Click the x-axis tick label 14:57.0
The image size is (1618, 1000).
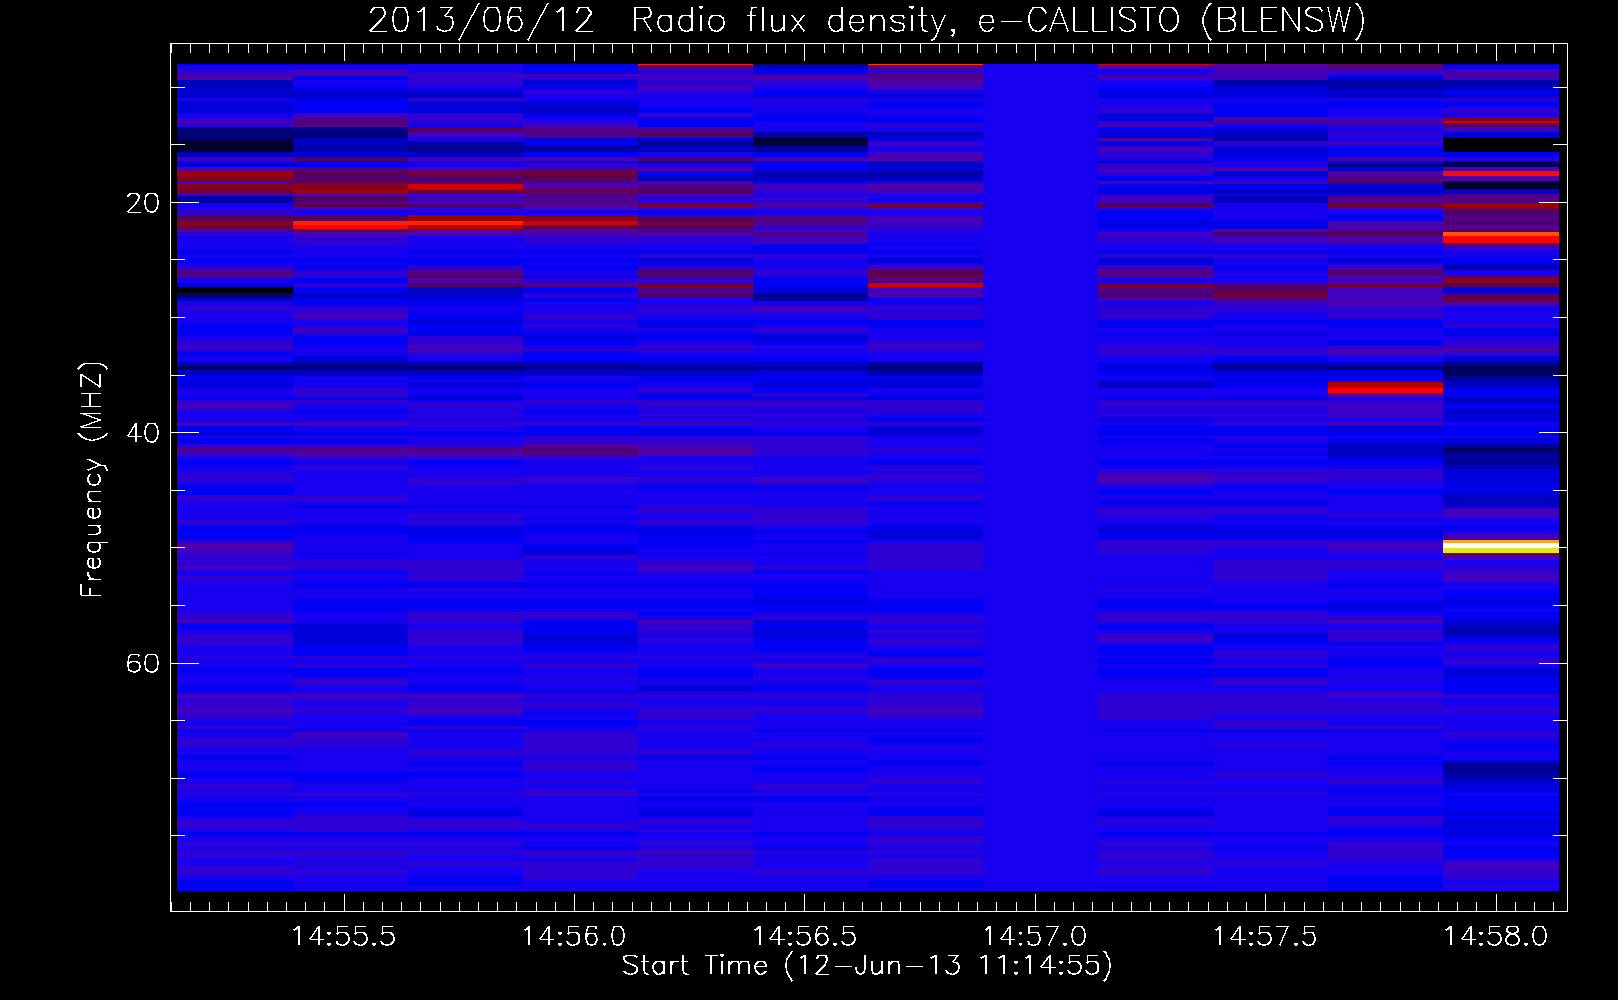click(x=1035, y=937)
